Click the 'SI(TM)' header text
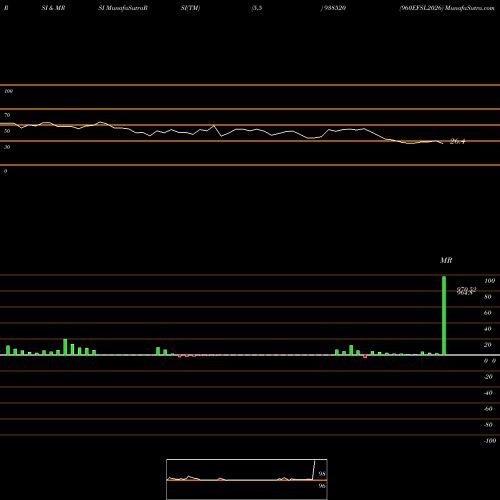 click(x=190, y=8)
